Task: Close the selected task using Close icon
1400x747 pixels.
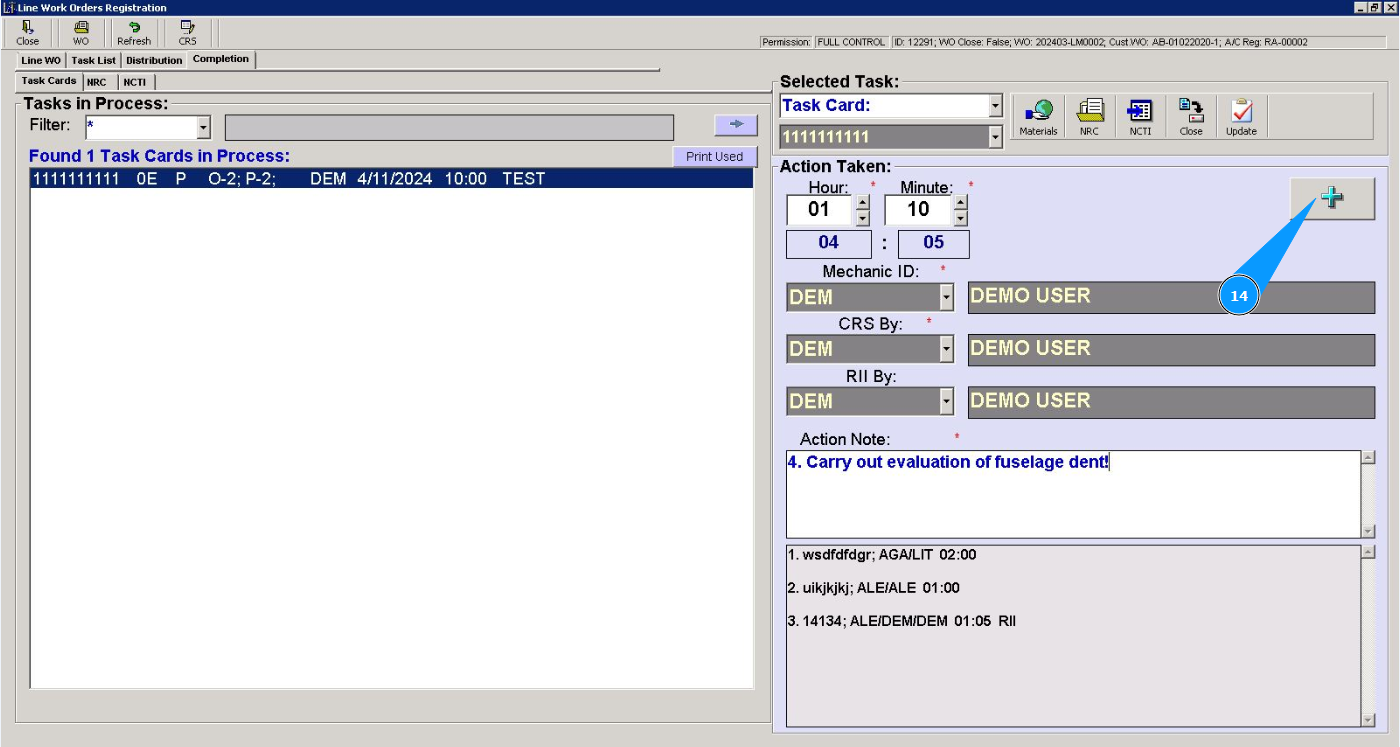Action: coord(1191,117)
